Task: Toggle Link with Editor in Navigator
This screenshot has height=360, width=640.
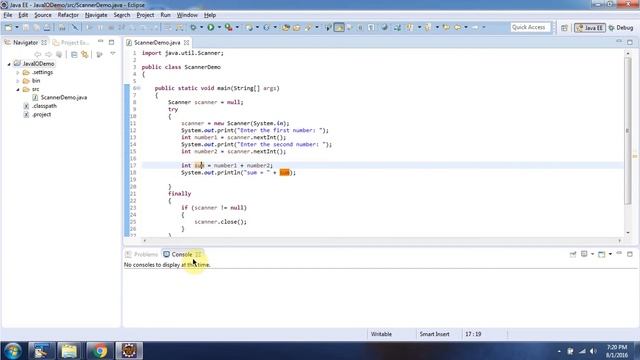Action: click(x=84, y=54)
